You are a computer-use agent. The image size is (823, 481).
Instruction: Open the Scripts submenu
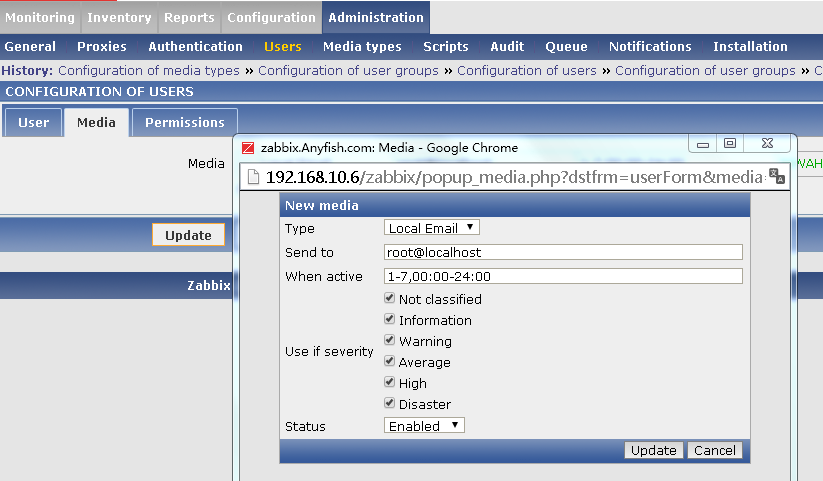pyautogui.click(x=446, y=47)
